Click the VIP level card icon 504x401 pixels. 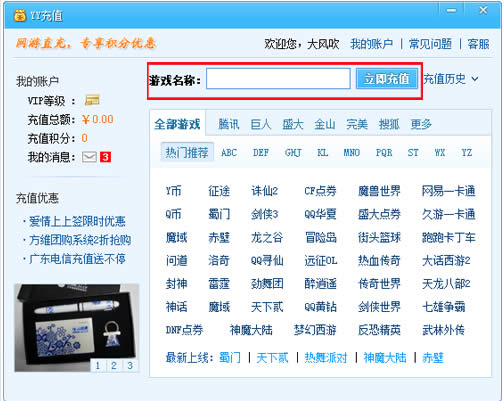pyautogui.click(x=92, y=100)
